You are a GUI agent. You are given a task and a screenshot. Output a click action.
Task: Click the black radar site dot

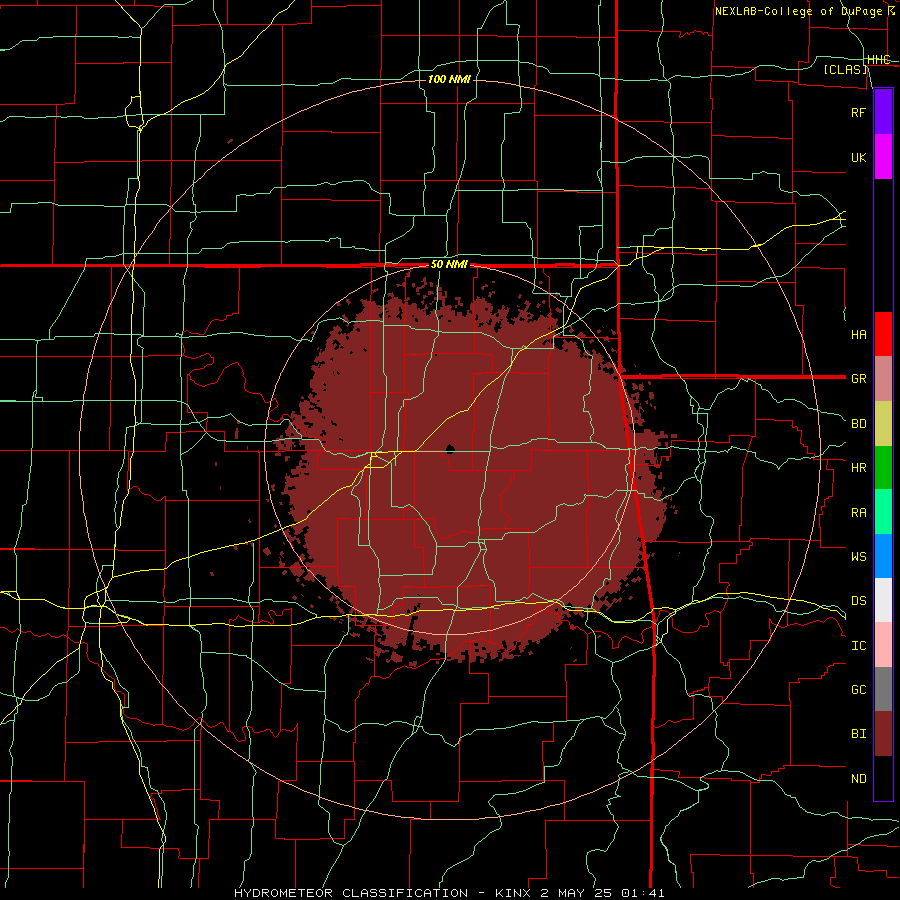[449, 449]
